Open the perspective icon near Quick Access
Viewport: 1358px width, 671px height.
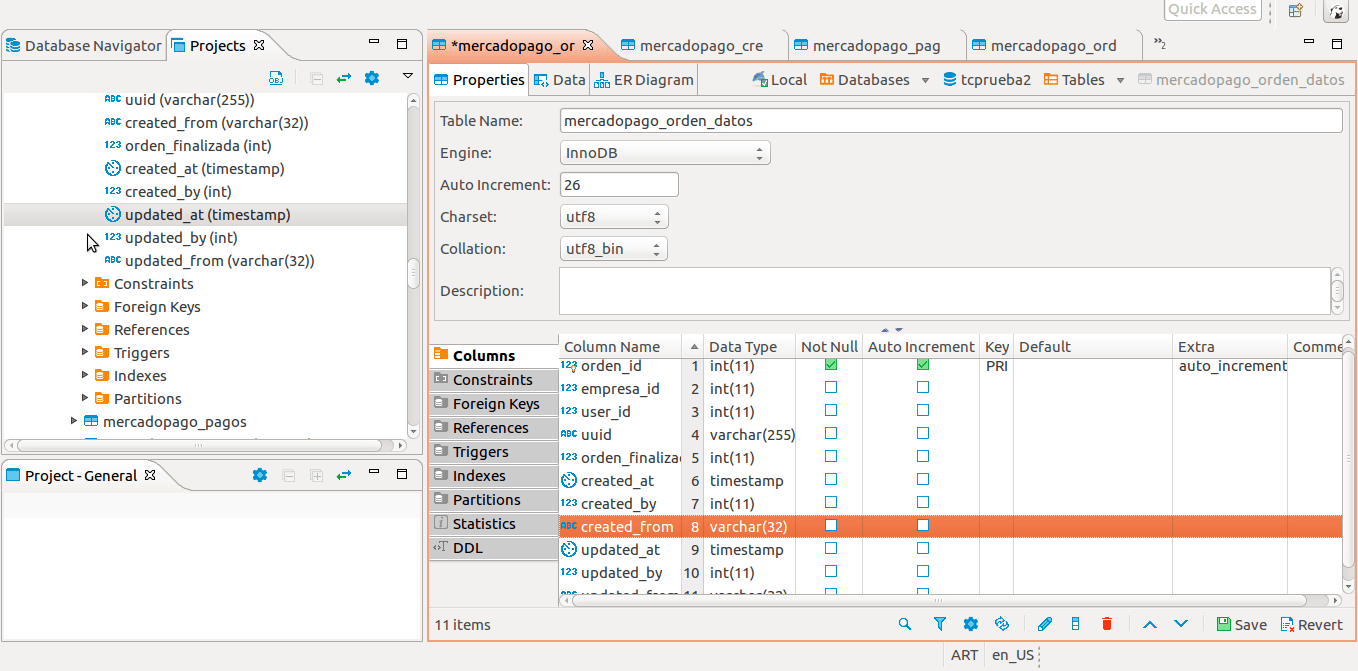1295,11
